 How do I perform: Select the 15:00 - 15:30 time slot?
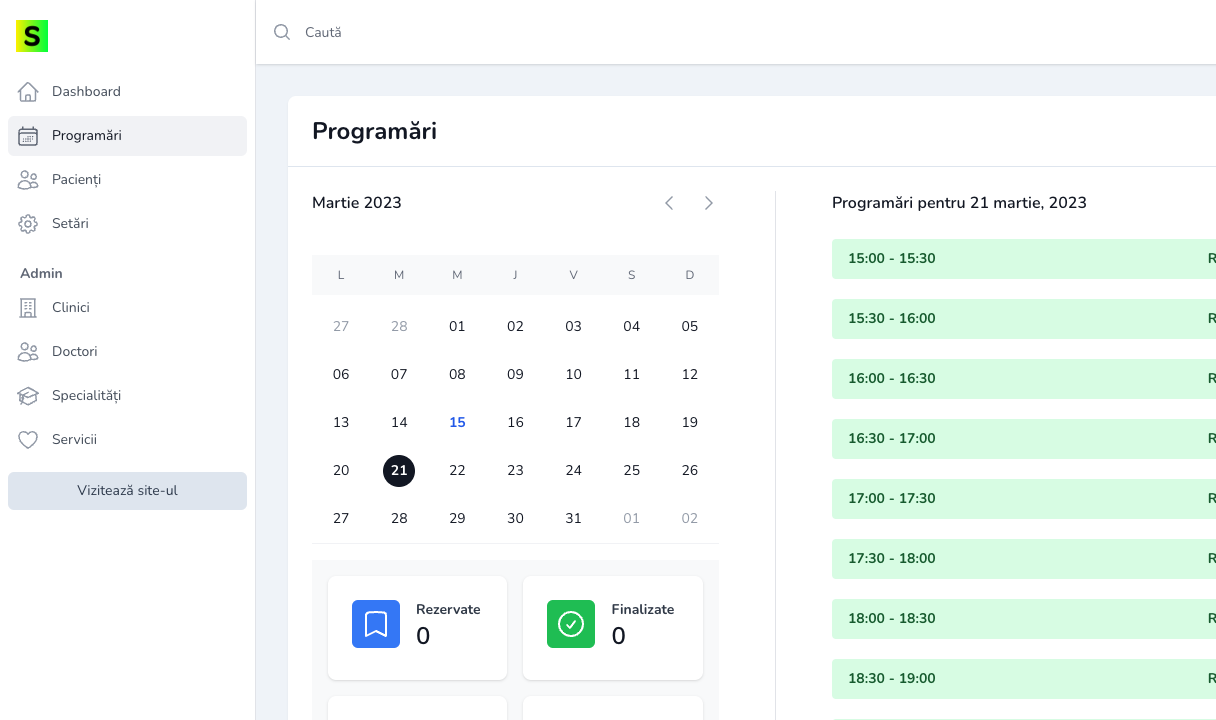(x=1024, y=259)
